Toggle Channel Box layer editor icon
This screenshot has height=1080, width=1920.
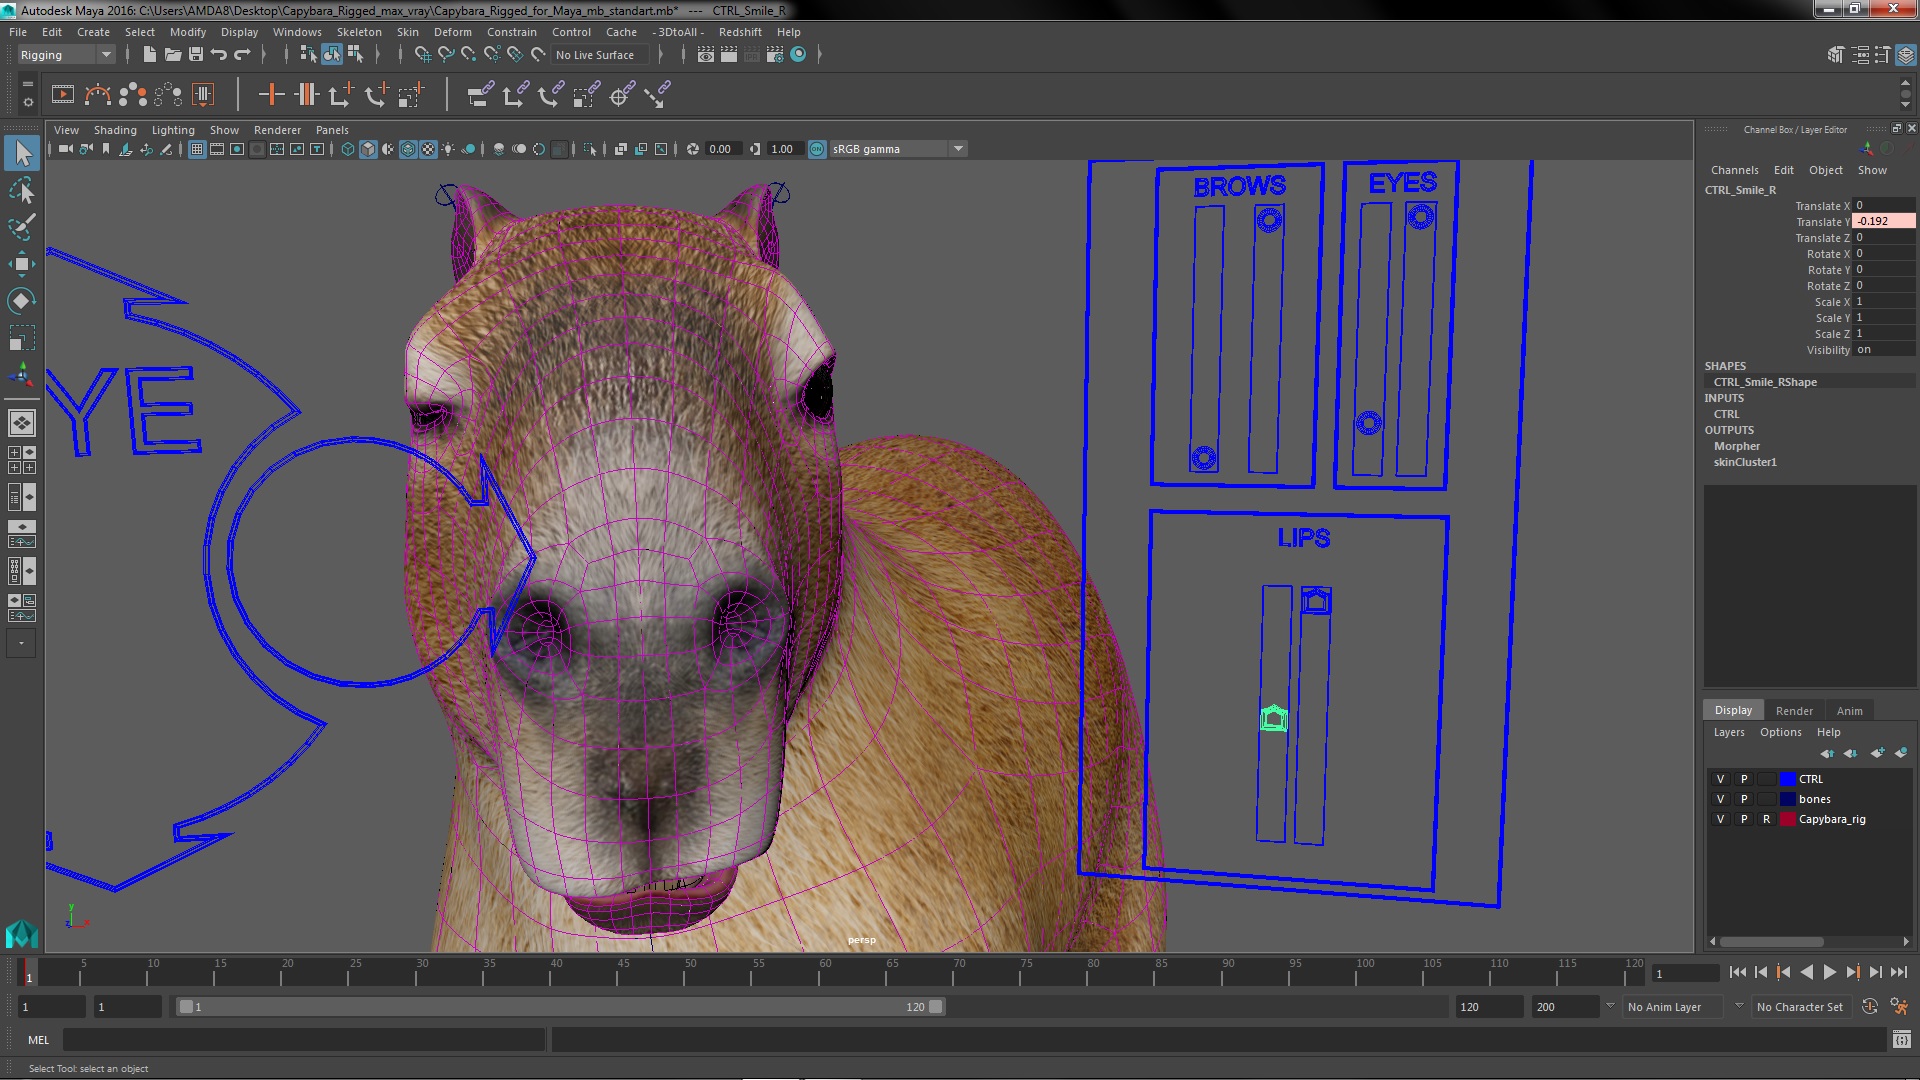(1906, 55)
